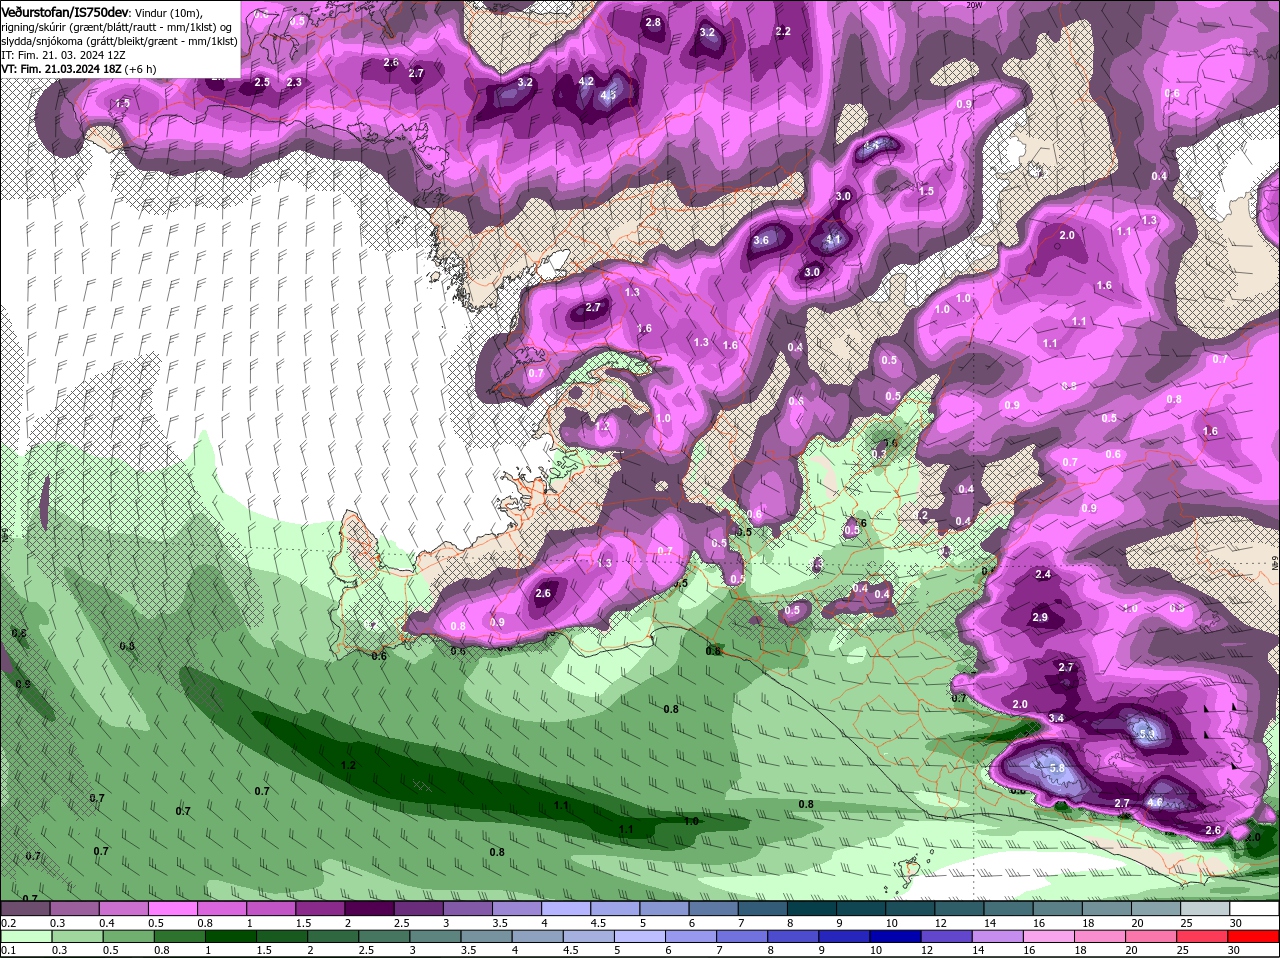Click the 4.2 snowfall value on the map

[587, 82]
